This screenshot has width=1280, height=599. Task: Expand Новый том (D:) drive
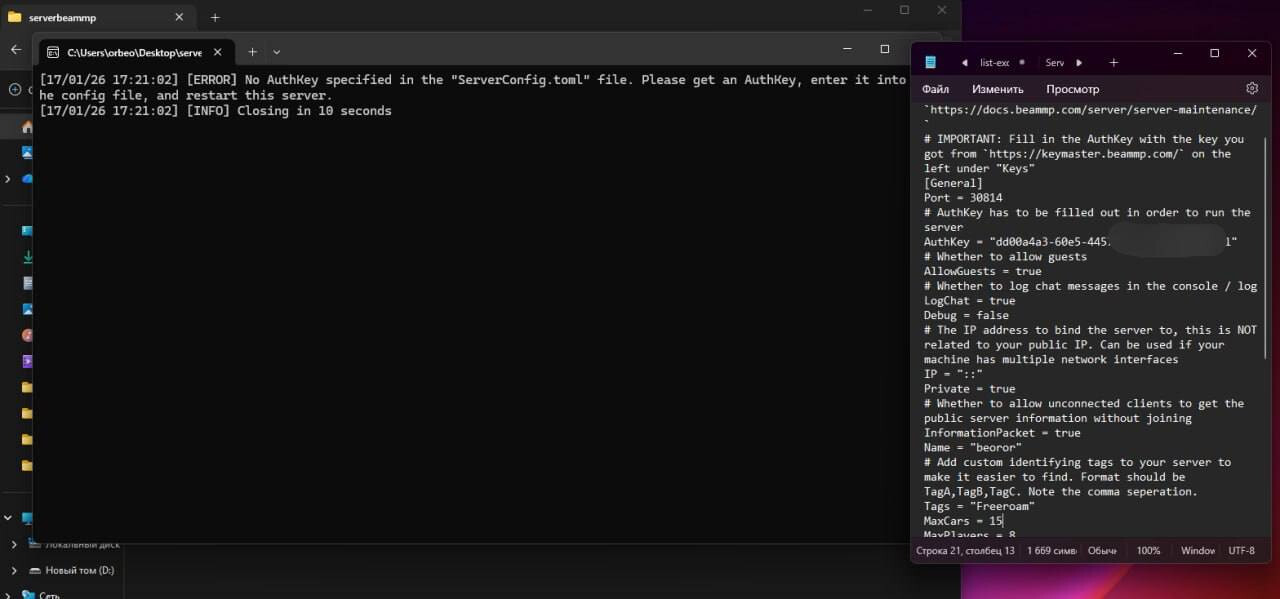click(x=14, y=570)
